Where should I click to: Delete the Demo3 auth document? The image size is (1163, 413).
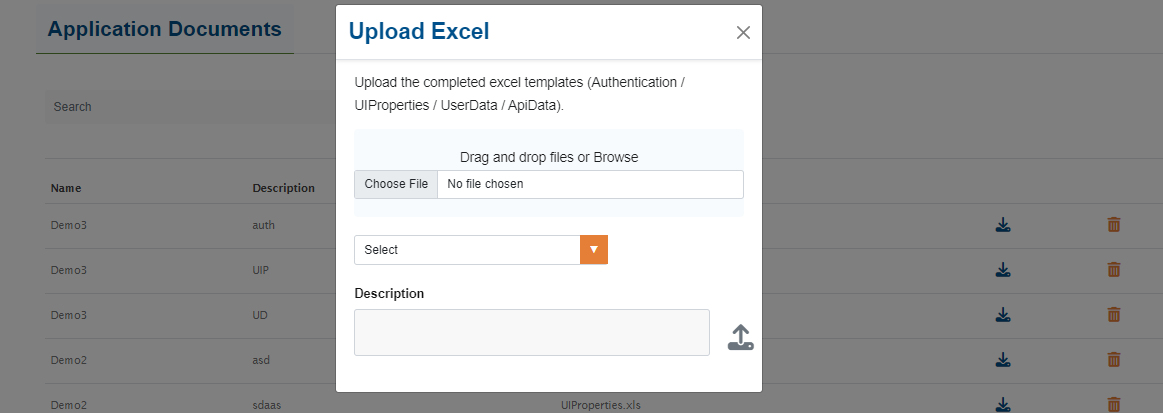[x=1114, y=225]
